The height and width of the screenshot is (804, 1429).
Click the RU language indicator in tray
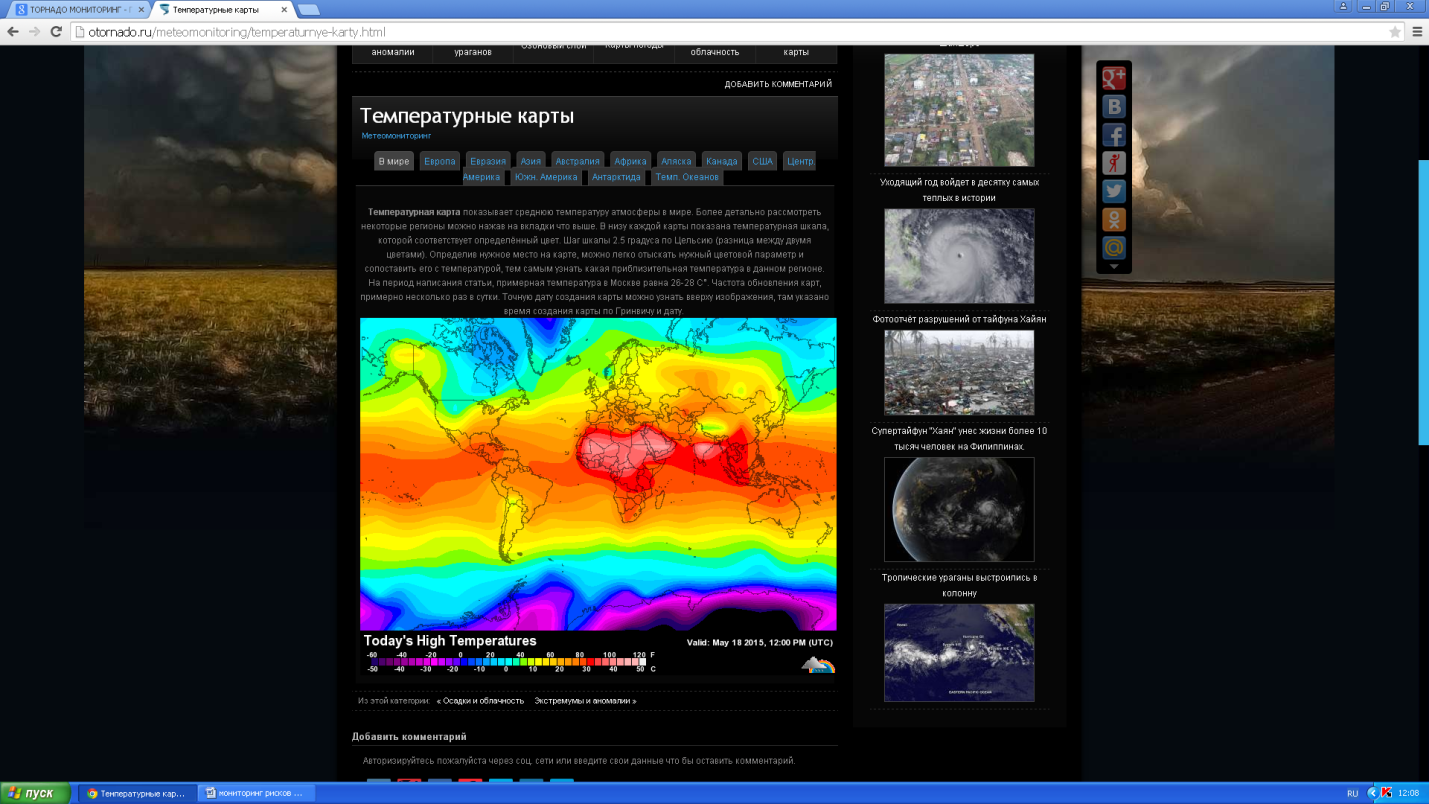click(1352, 793)
